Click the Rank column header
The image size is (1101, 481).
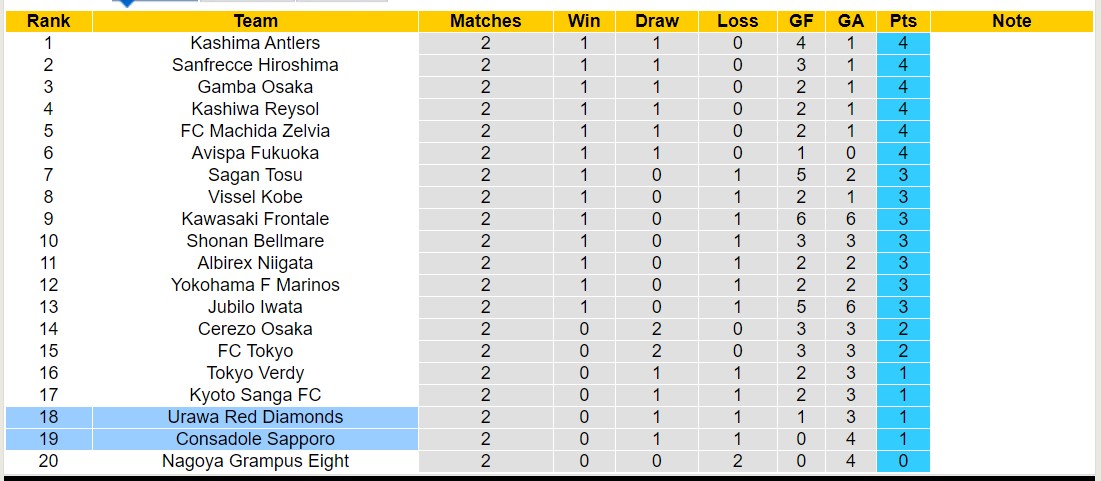pos(48,21)
